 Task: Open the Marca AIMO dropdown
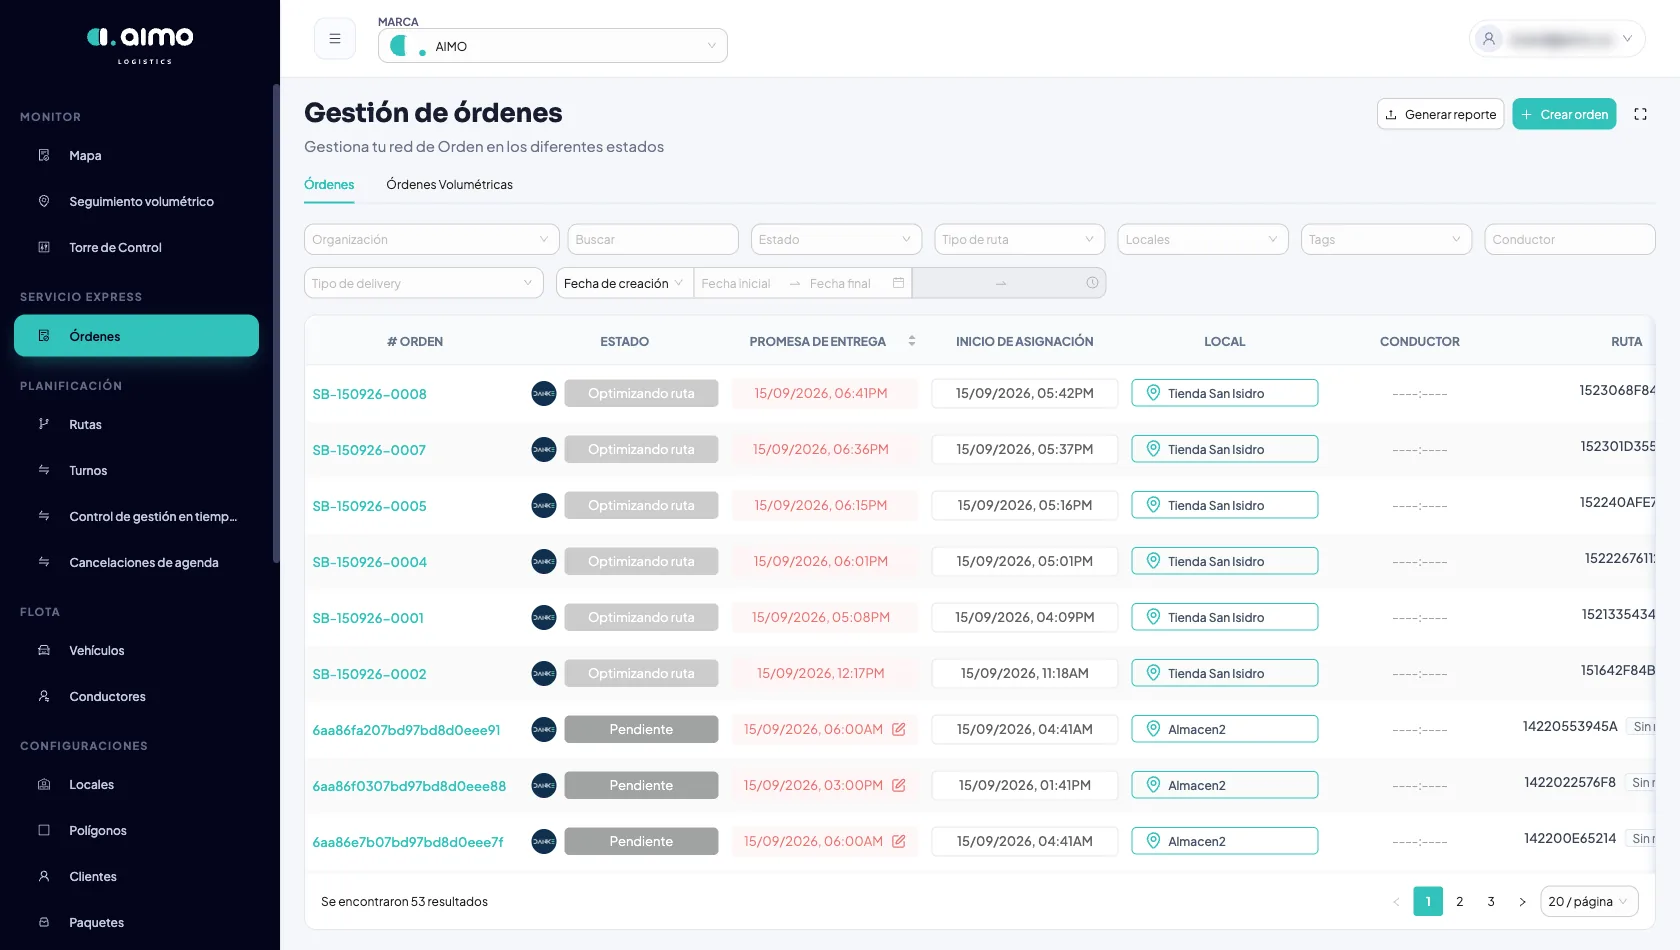[553, 46]
